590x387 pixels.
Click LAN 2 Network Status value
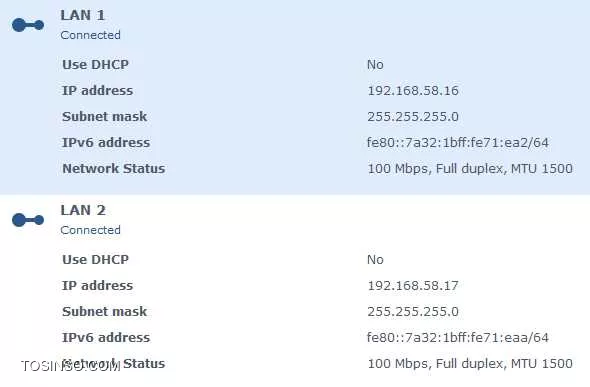[470, 363]
